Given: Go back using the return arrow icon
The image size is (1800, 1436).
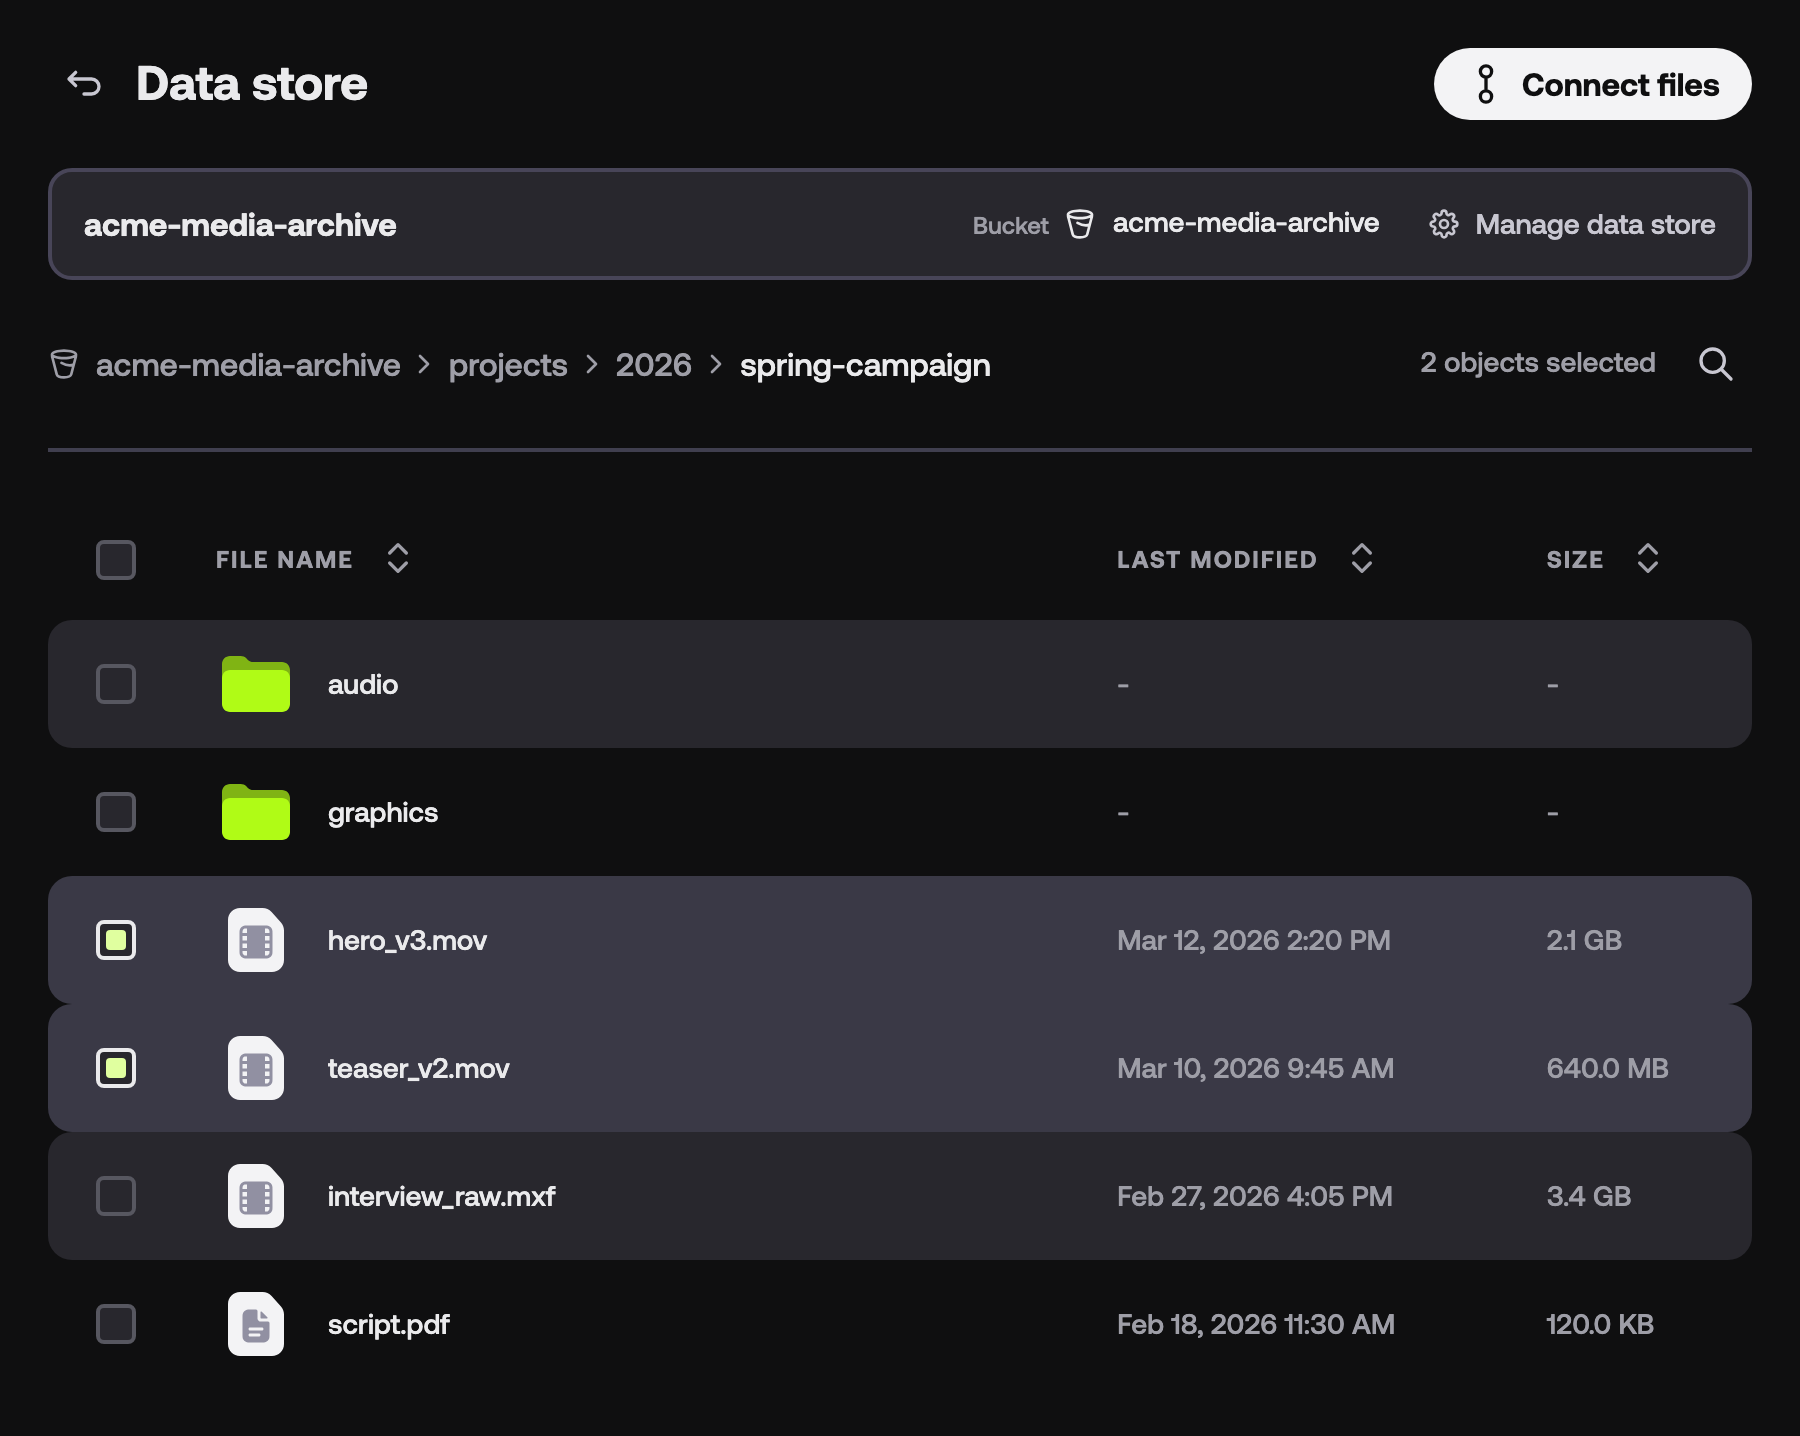Looking at the screenshot, I should click(84, 84).
